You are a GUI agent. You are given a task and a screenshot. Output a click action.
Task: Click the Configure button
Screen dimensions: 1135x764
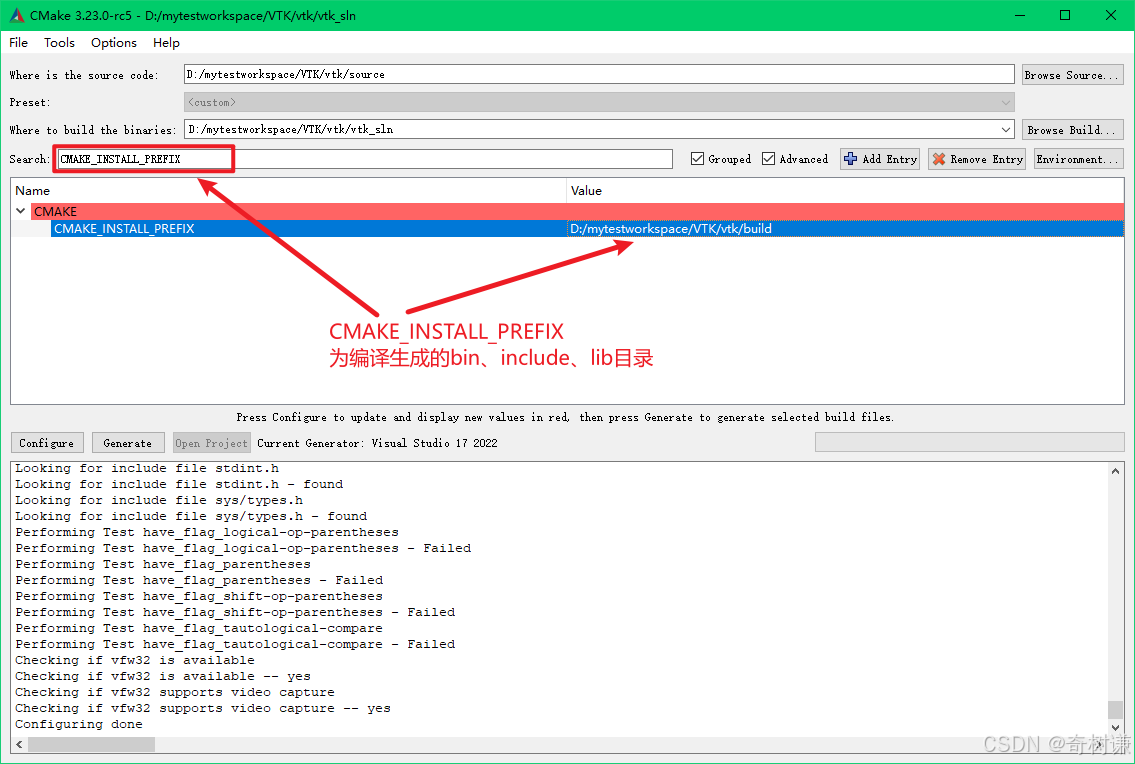point(47,442)
